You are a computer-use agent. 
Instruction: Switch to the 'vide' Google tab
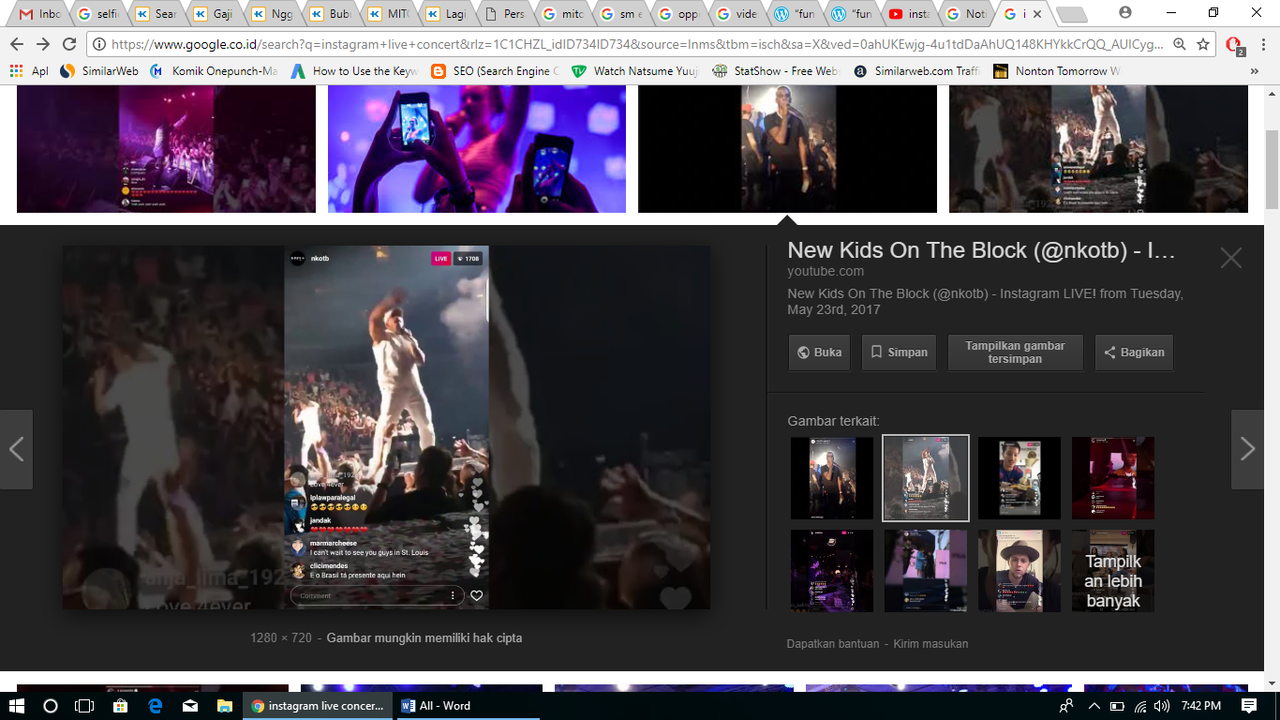point(735,14)
